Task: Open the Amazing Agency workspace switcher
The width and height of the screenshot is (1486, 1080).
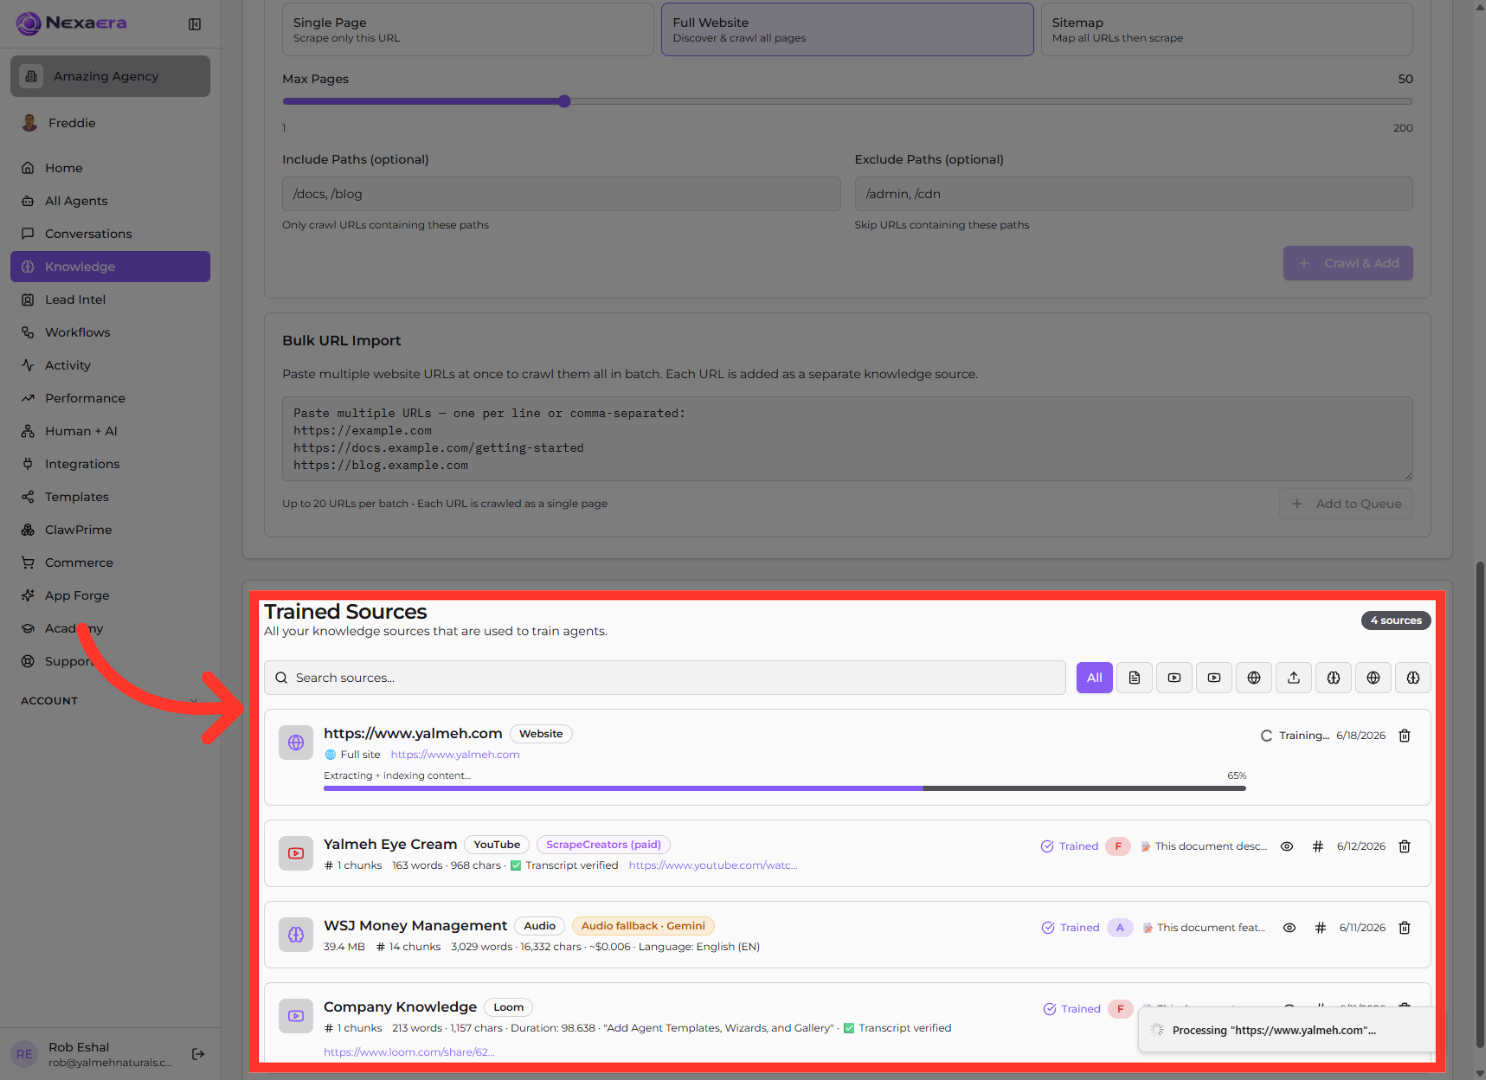Action: tap(110, 76)
